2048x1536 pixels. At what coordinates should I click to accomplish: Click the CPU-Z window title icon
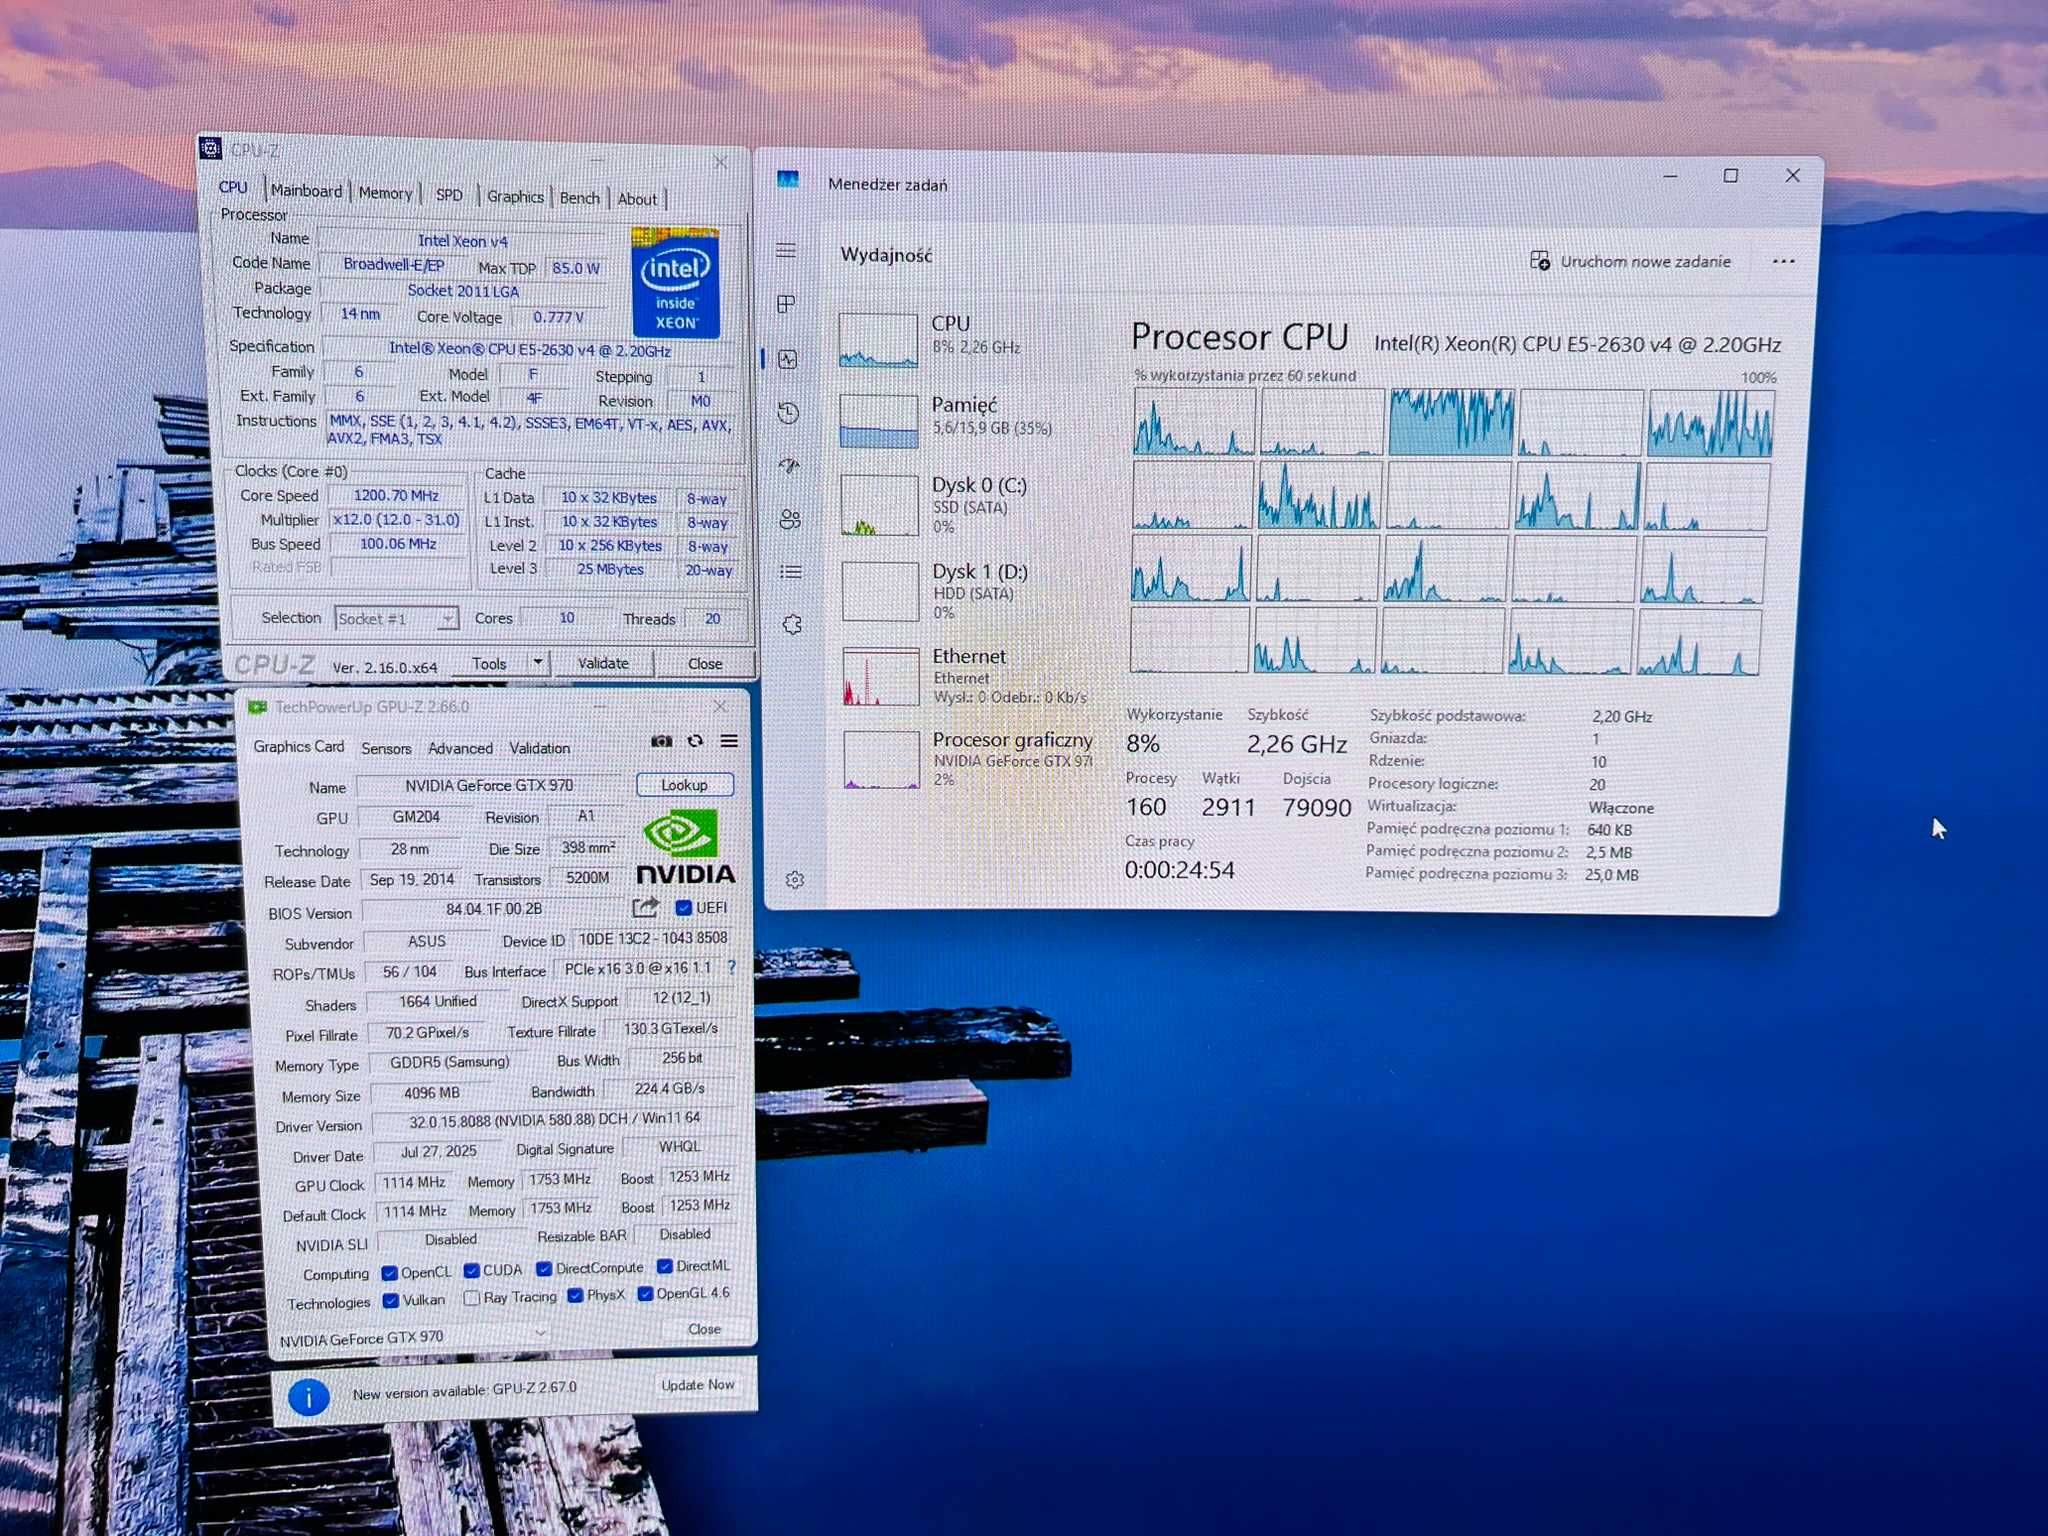(x=210, y=148)
